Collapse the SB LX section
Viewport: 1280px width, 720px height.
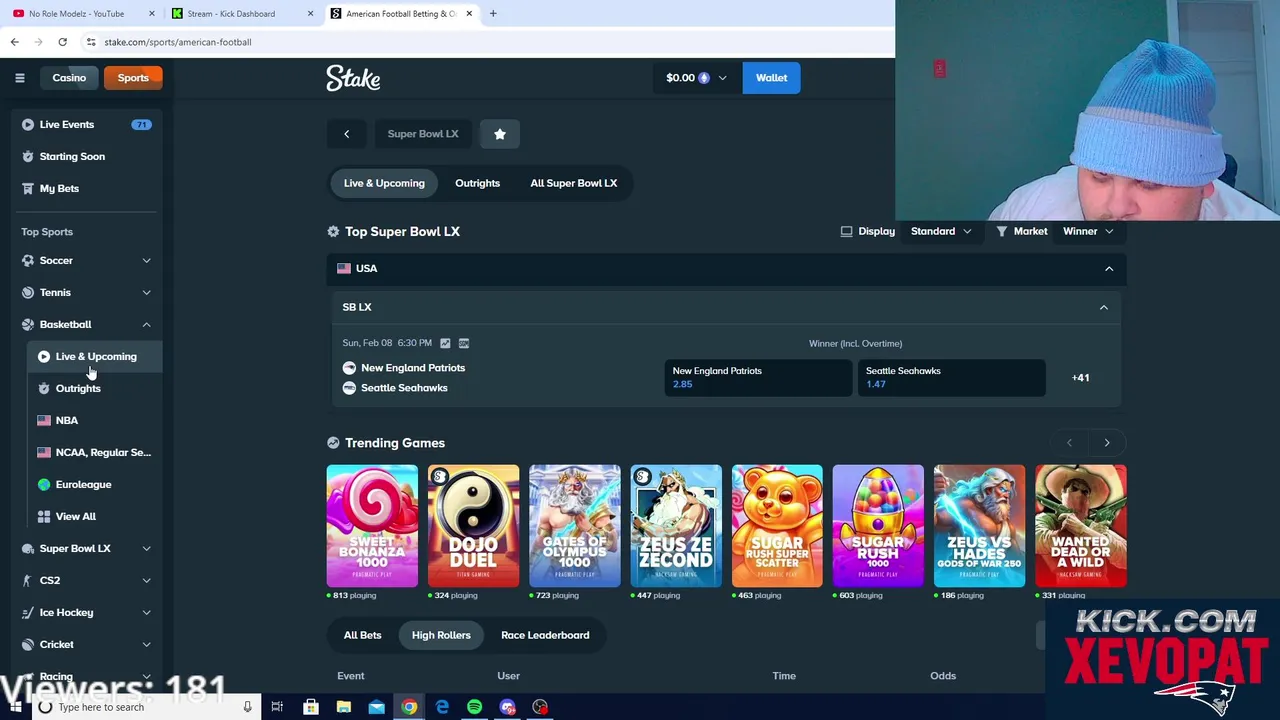point(1104,308)
